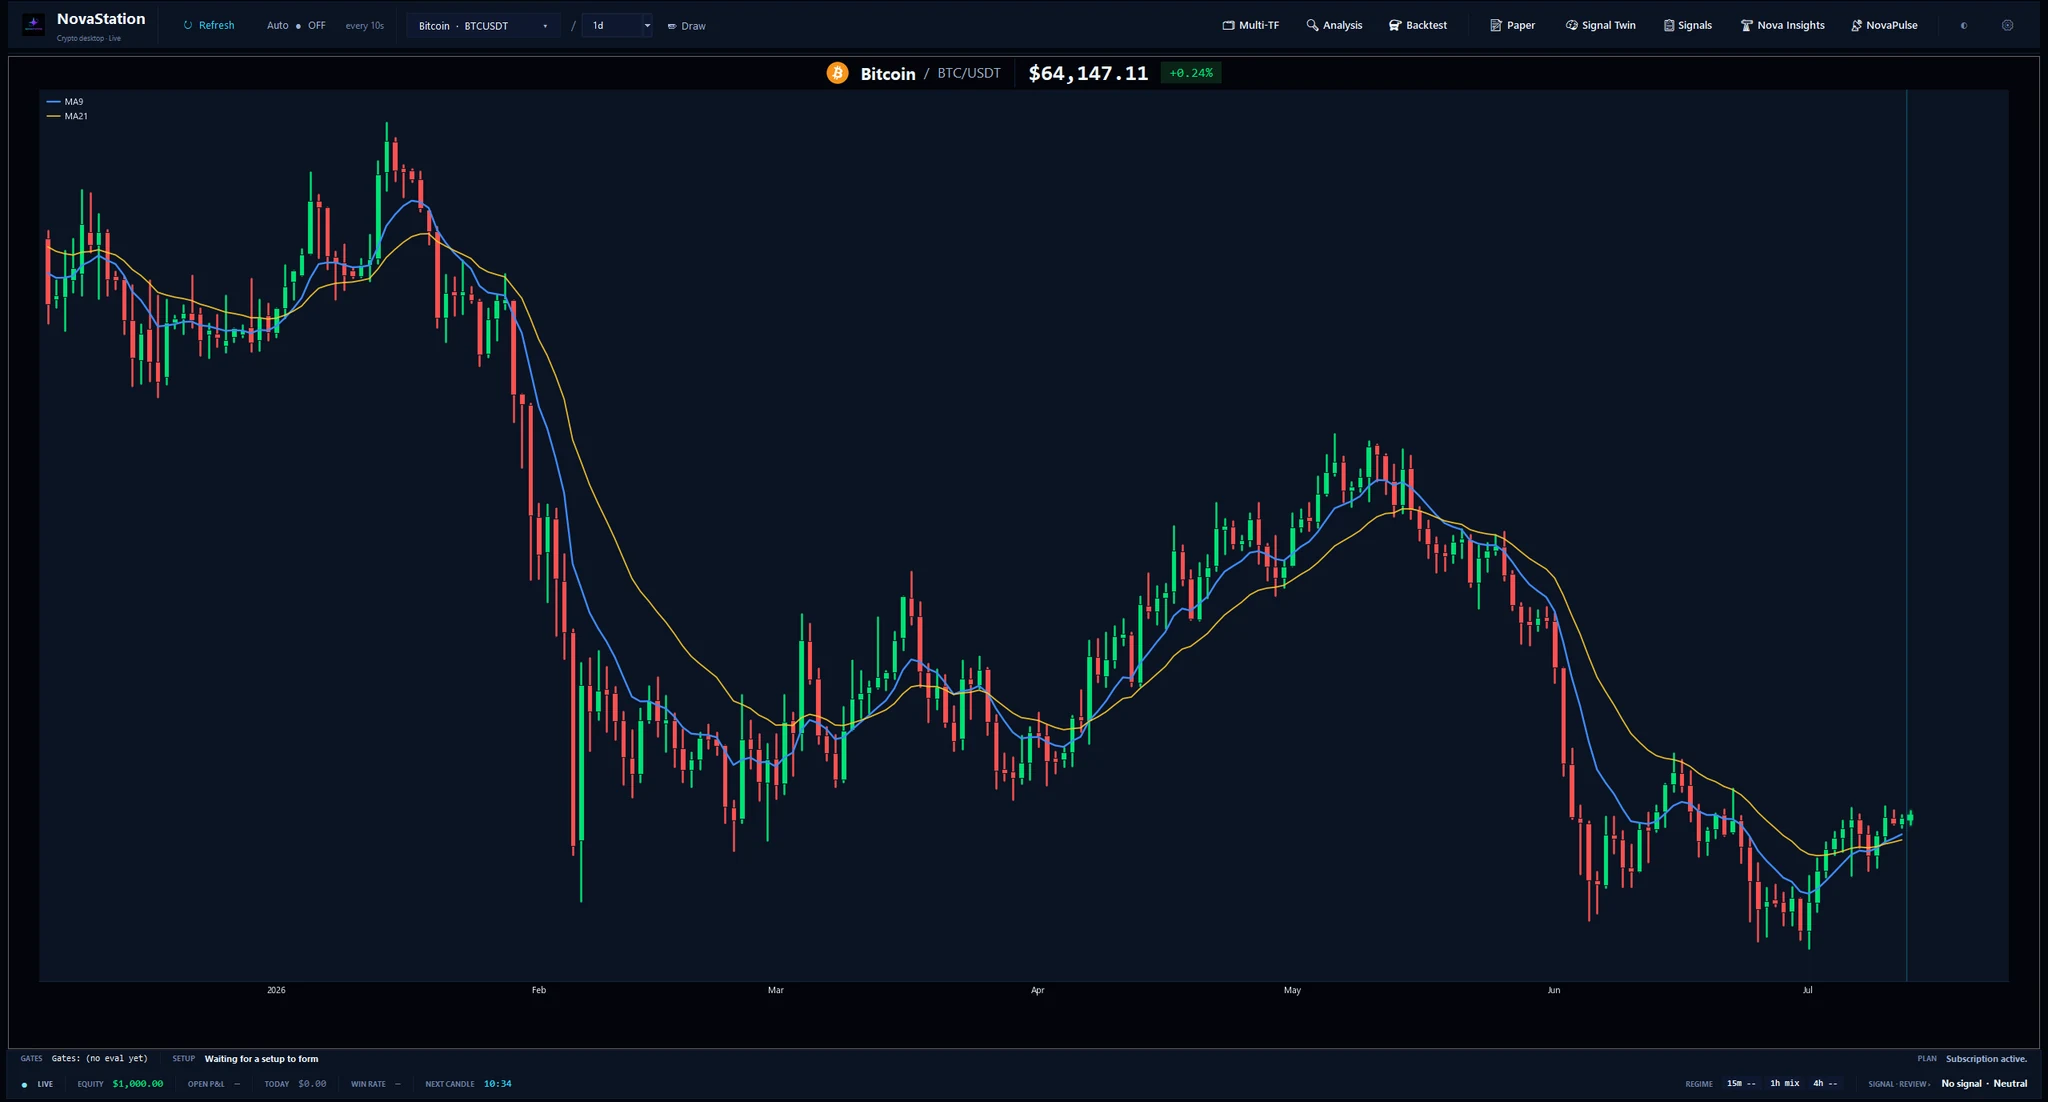Open NovaPulse label
This screenshot has height=1102, width=2048.
click(1892, 26)
